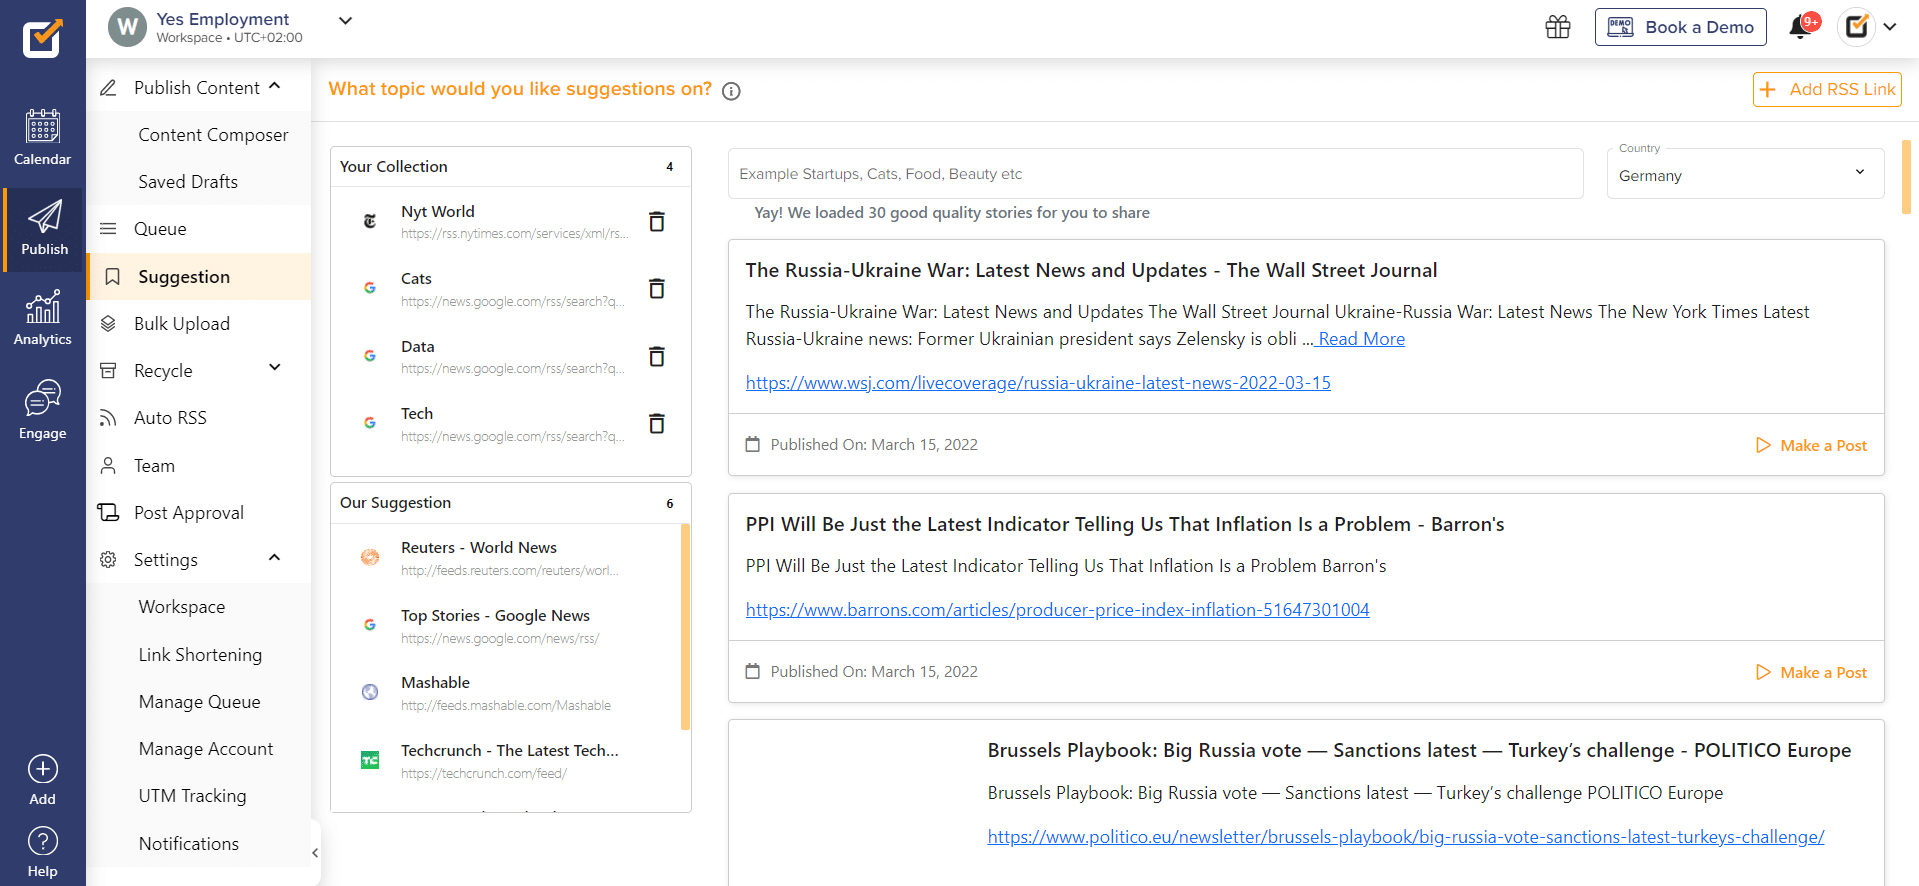1919x886 pixels.
Task: Click the profile avatar logo in header
Action: [x=1856, y=27]
